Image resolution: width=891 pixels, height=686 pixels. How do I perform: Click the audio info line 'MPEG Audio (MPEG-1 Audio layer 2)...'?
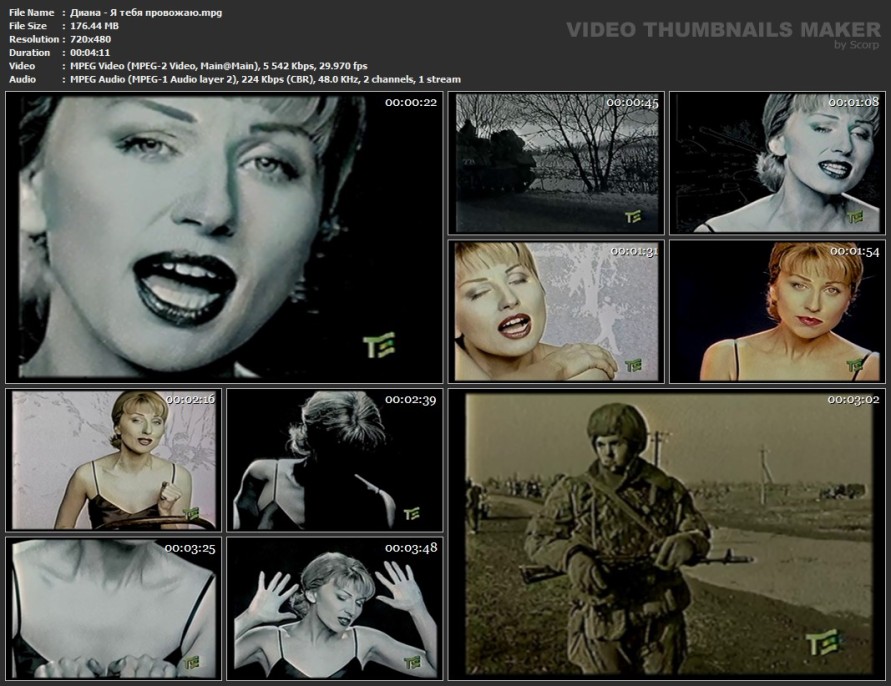tap(265, 80)
